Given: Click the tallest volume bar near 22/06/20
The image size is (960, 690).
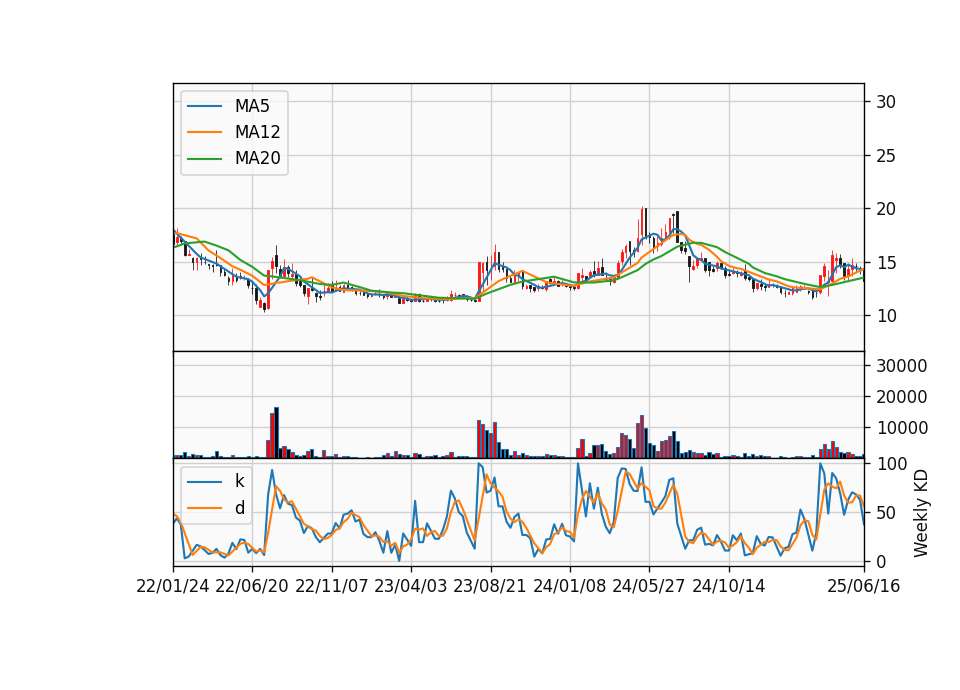Looking at the screenshot, I should (x=277, y=432).
